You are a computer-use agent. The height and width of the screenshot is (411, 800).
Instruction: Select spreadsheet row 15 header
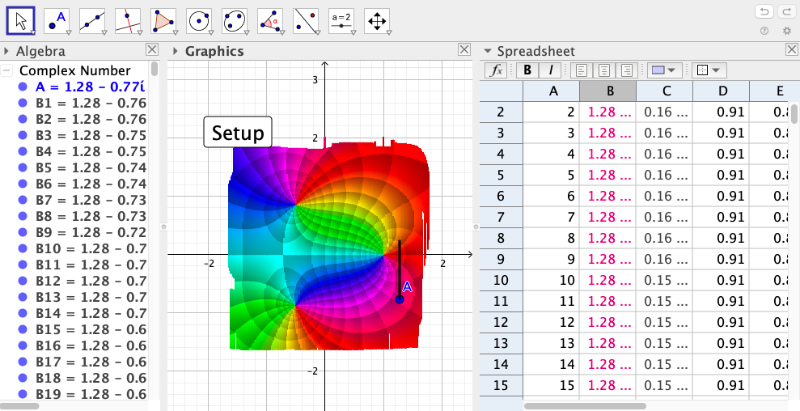[501, 386]
